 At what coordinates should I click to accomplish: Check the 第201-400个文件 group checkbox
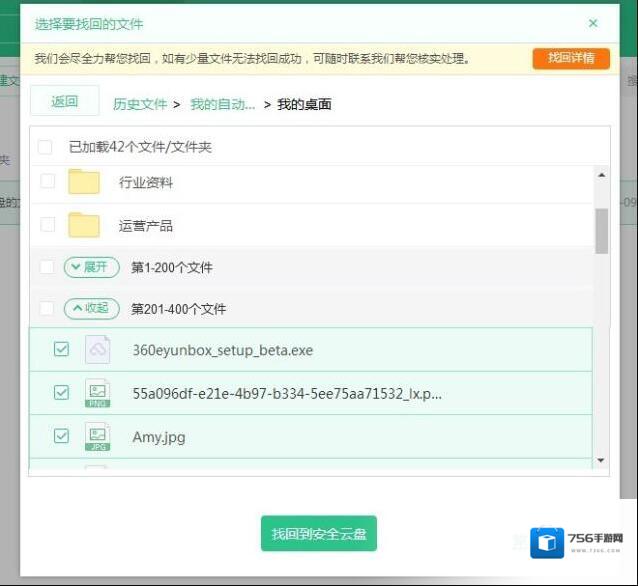tap(47, 308)
